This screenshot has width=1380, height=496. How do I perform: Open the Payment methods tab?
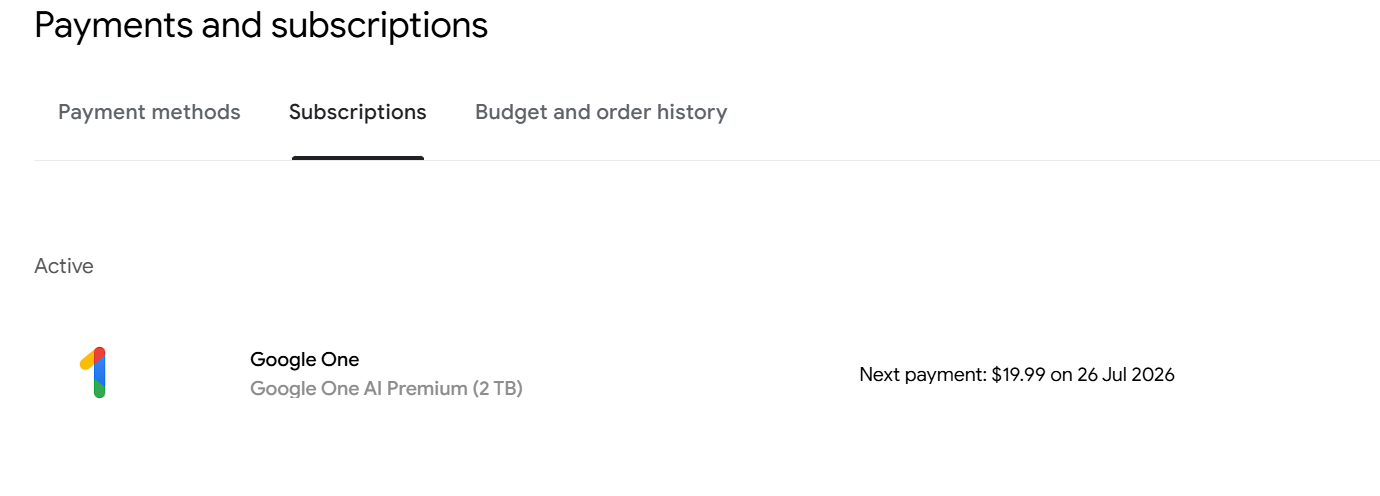click(x=149, y=112)
